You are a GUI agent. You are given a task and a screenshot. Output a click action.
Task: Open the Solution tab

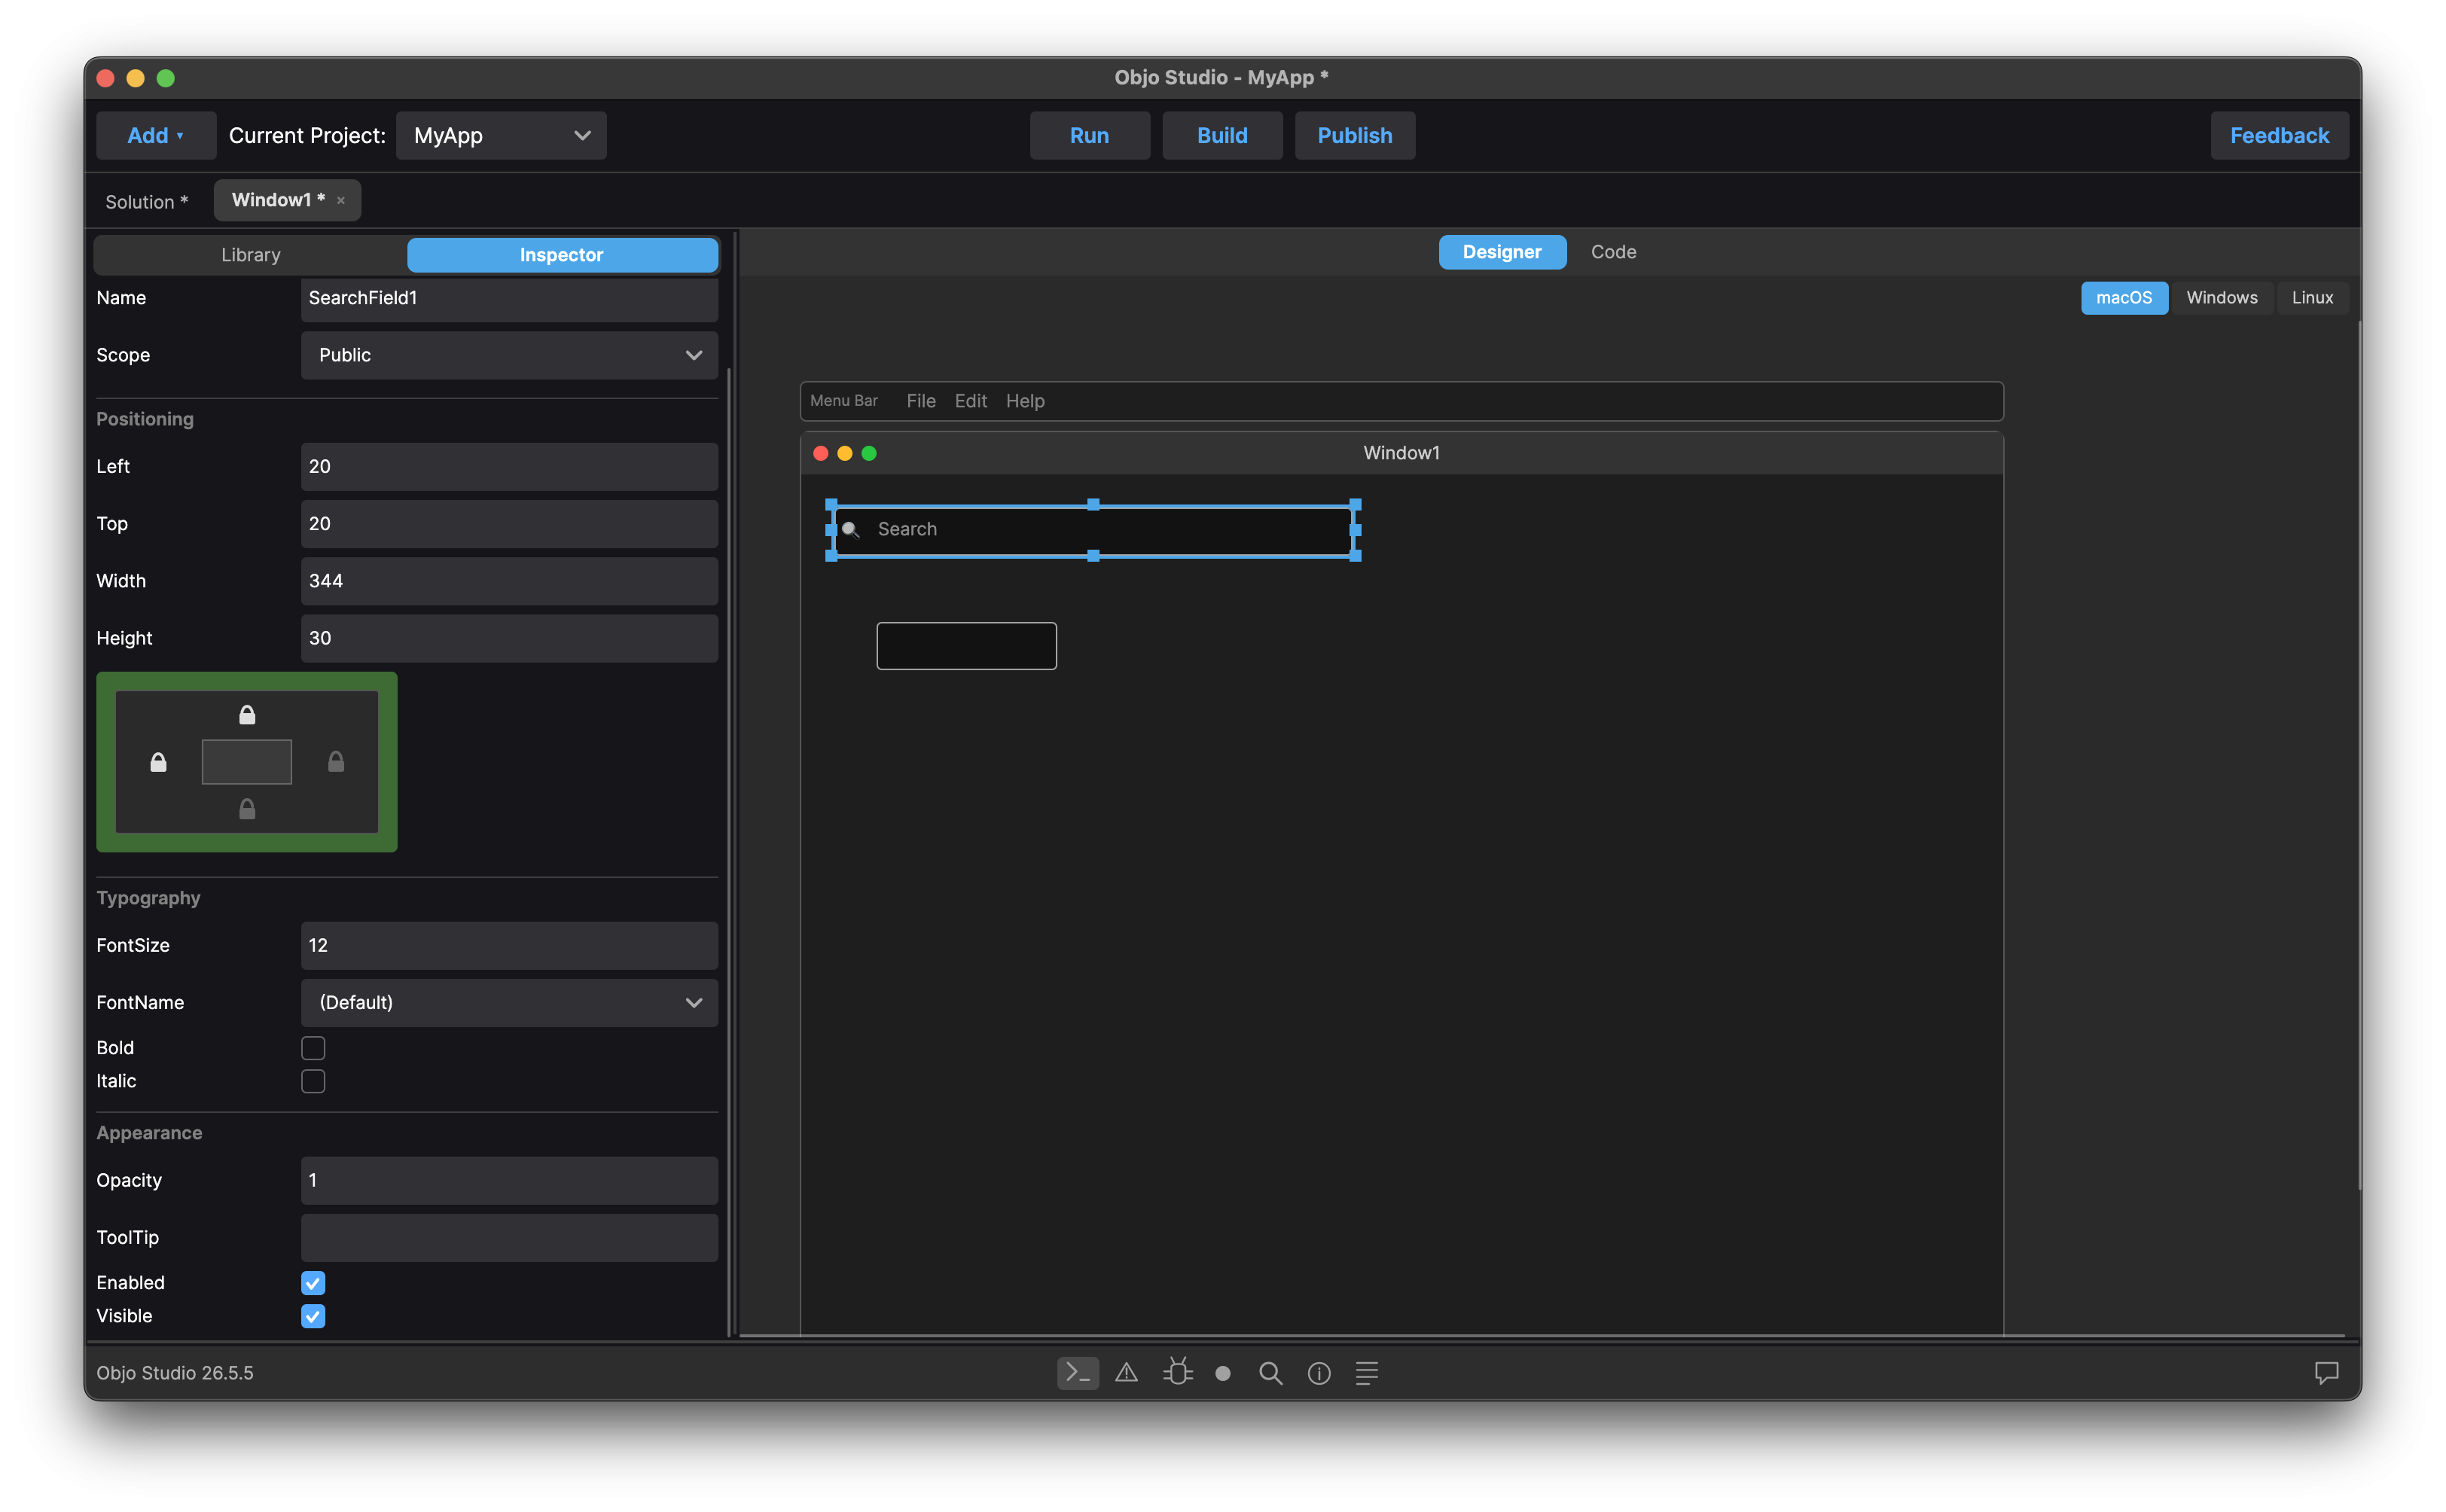coord(147,202)
